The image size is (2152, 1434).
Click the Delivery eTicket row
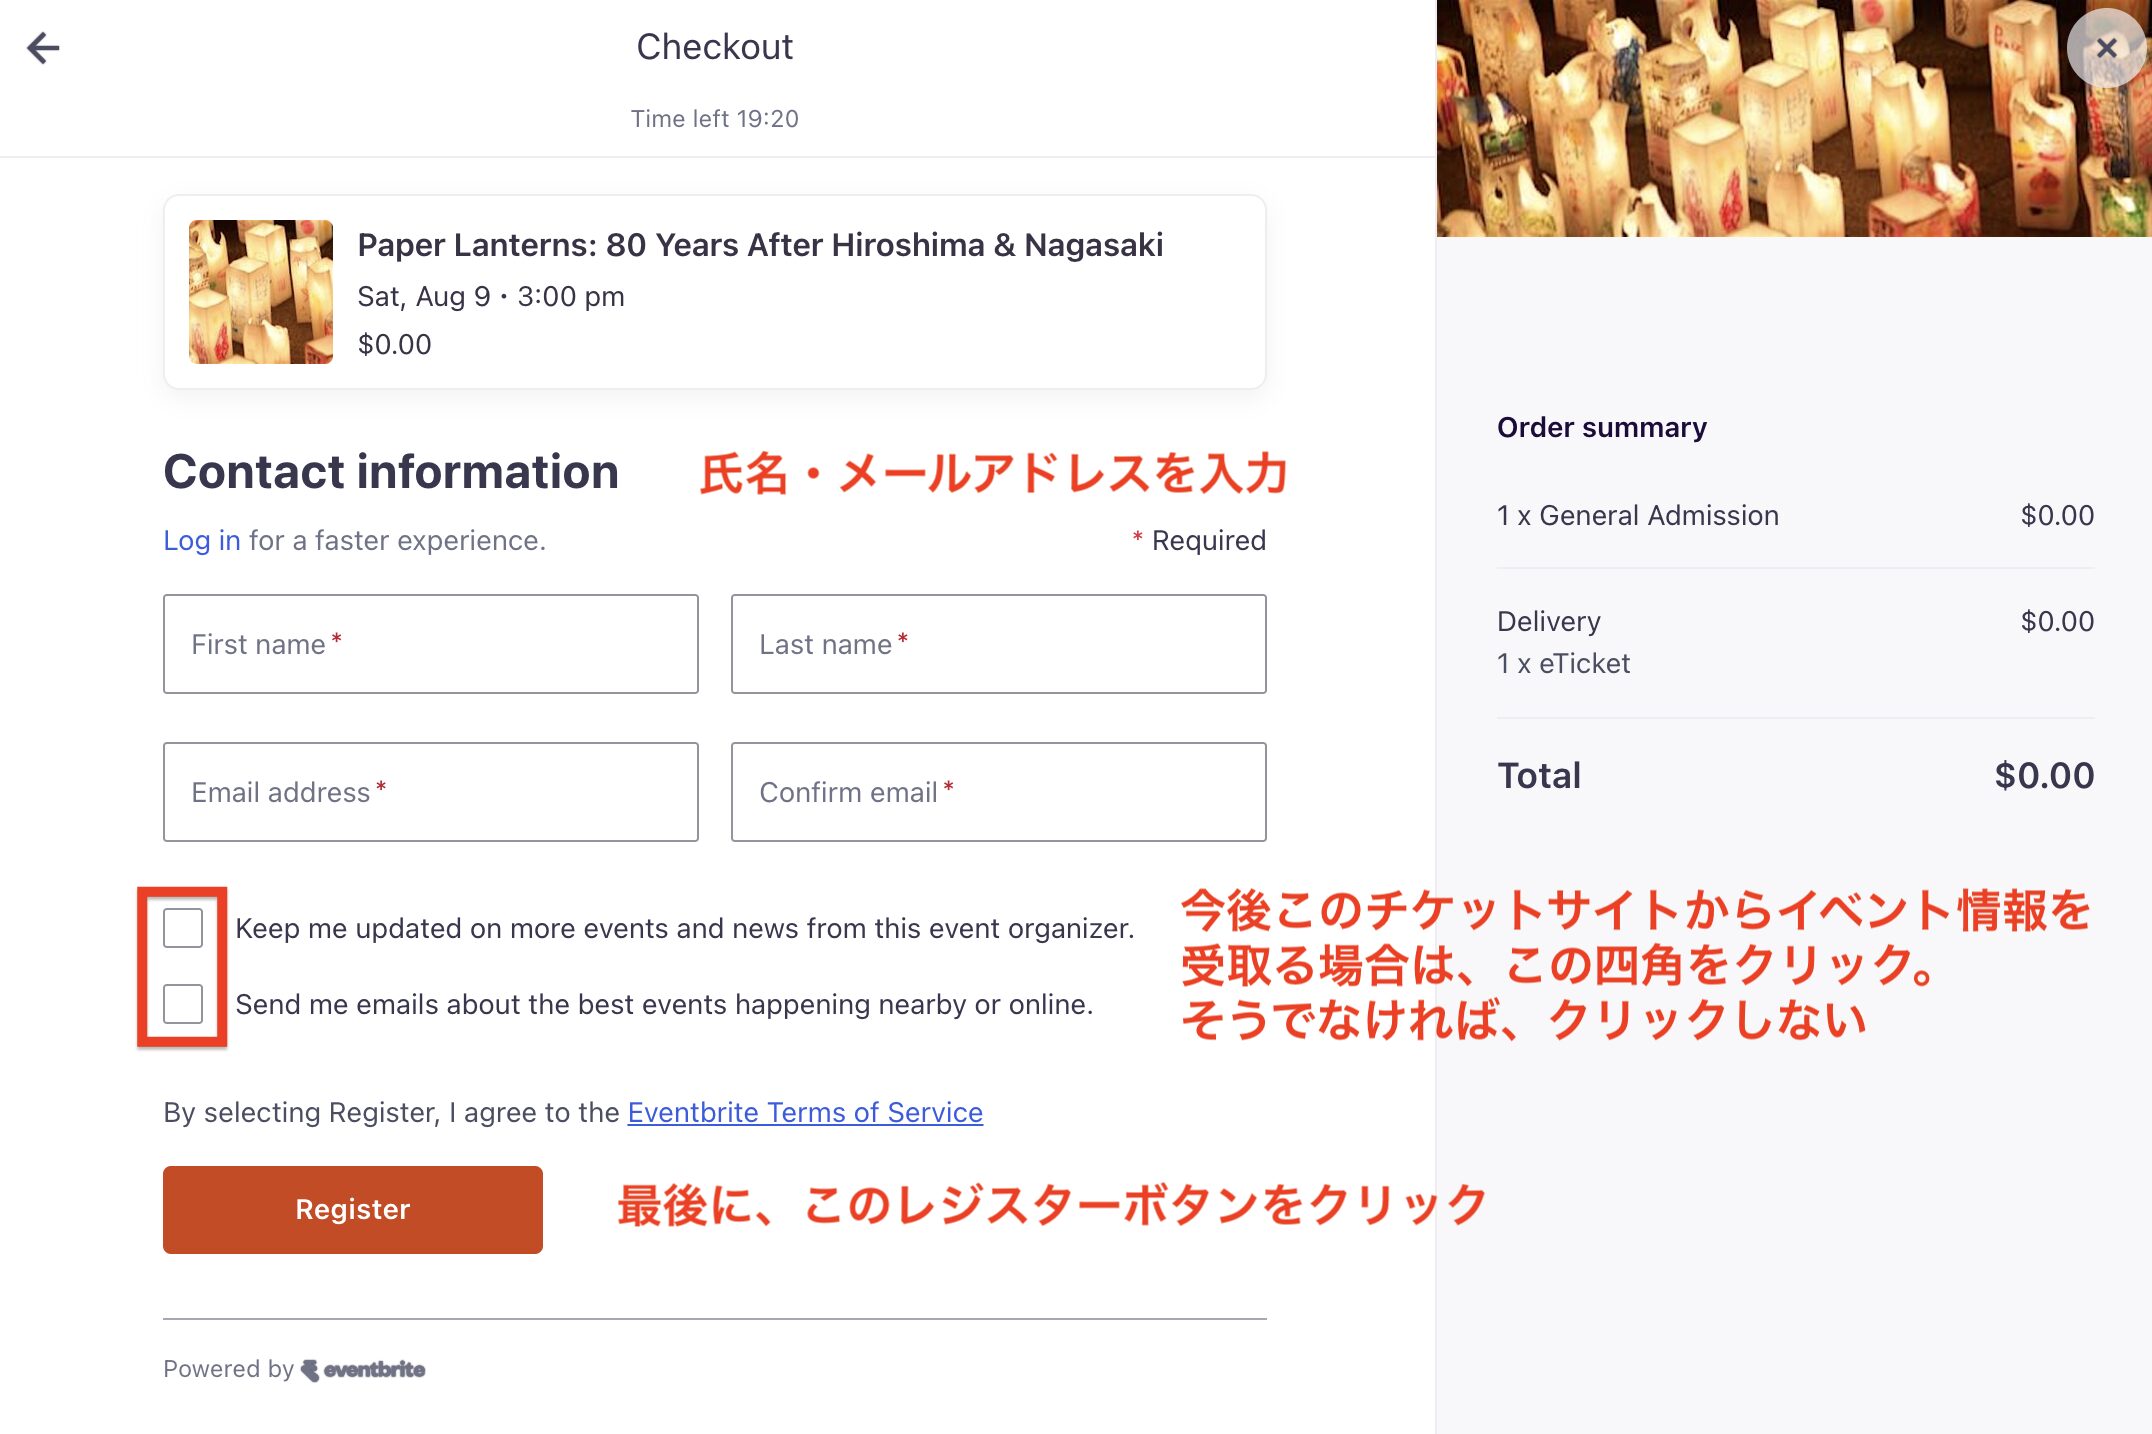point(1563,642)
